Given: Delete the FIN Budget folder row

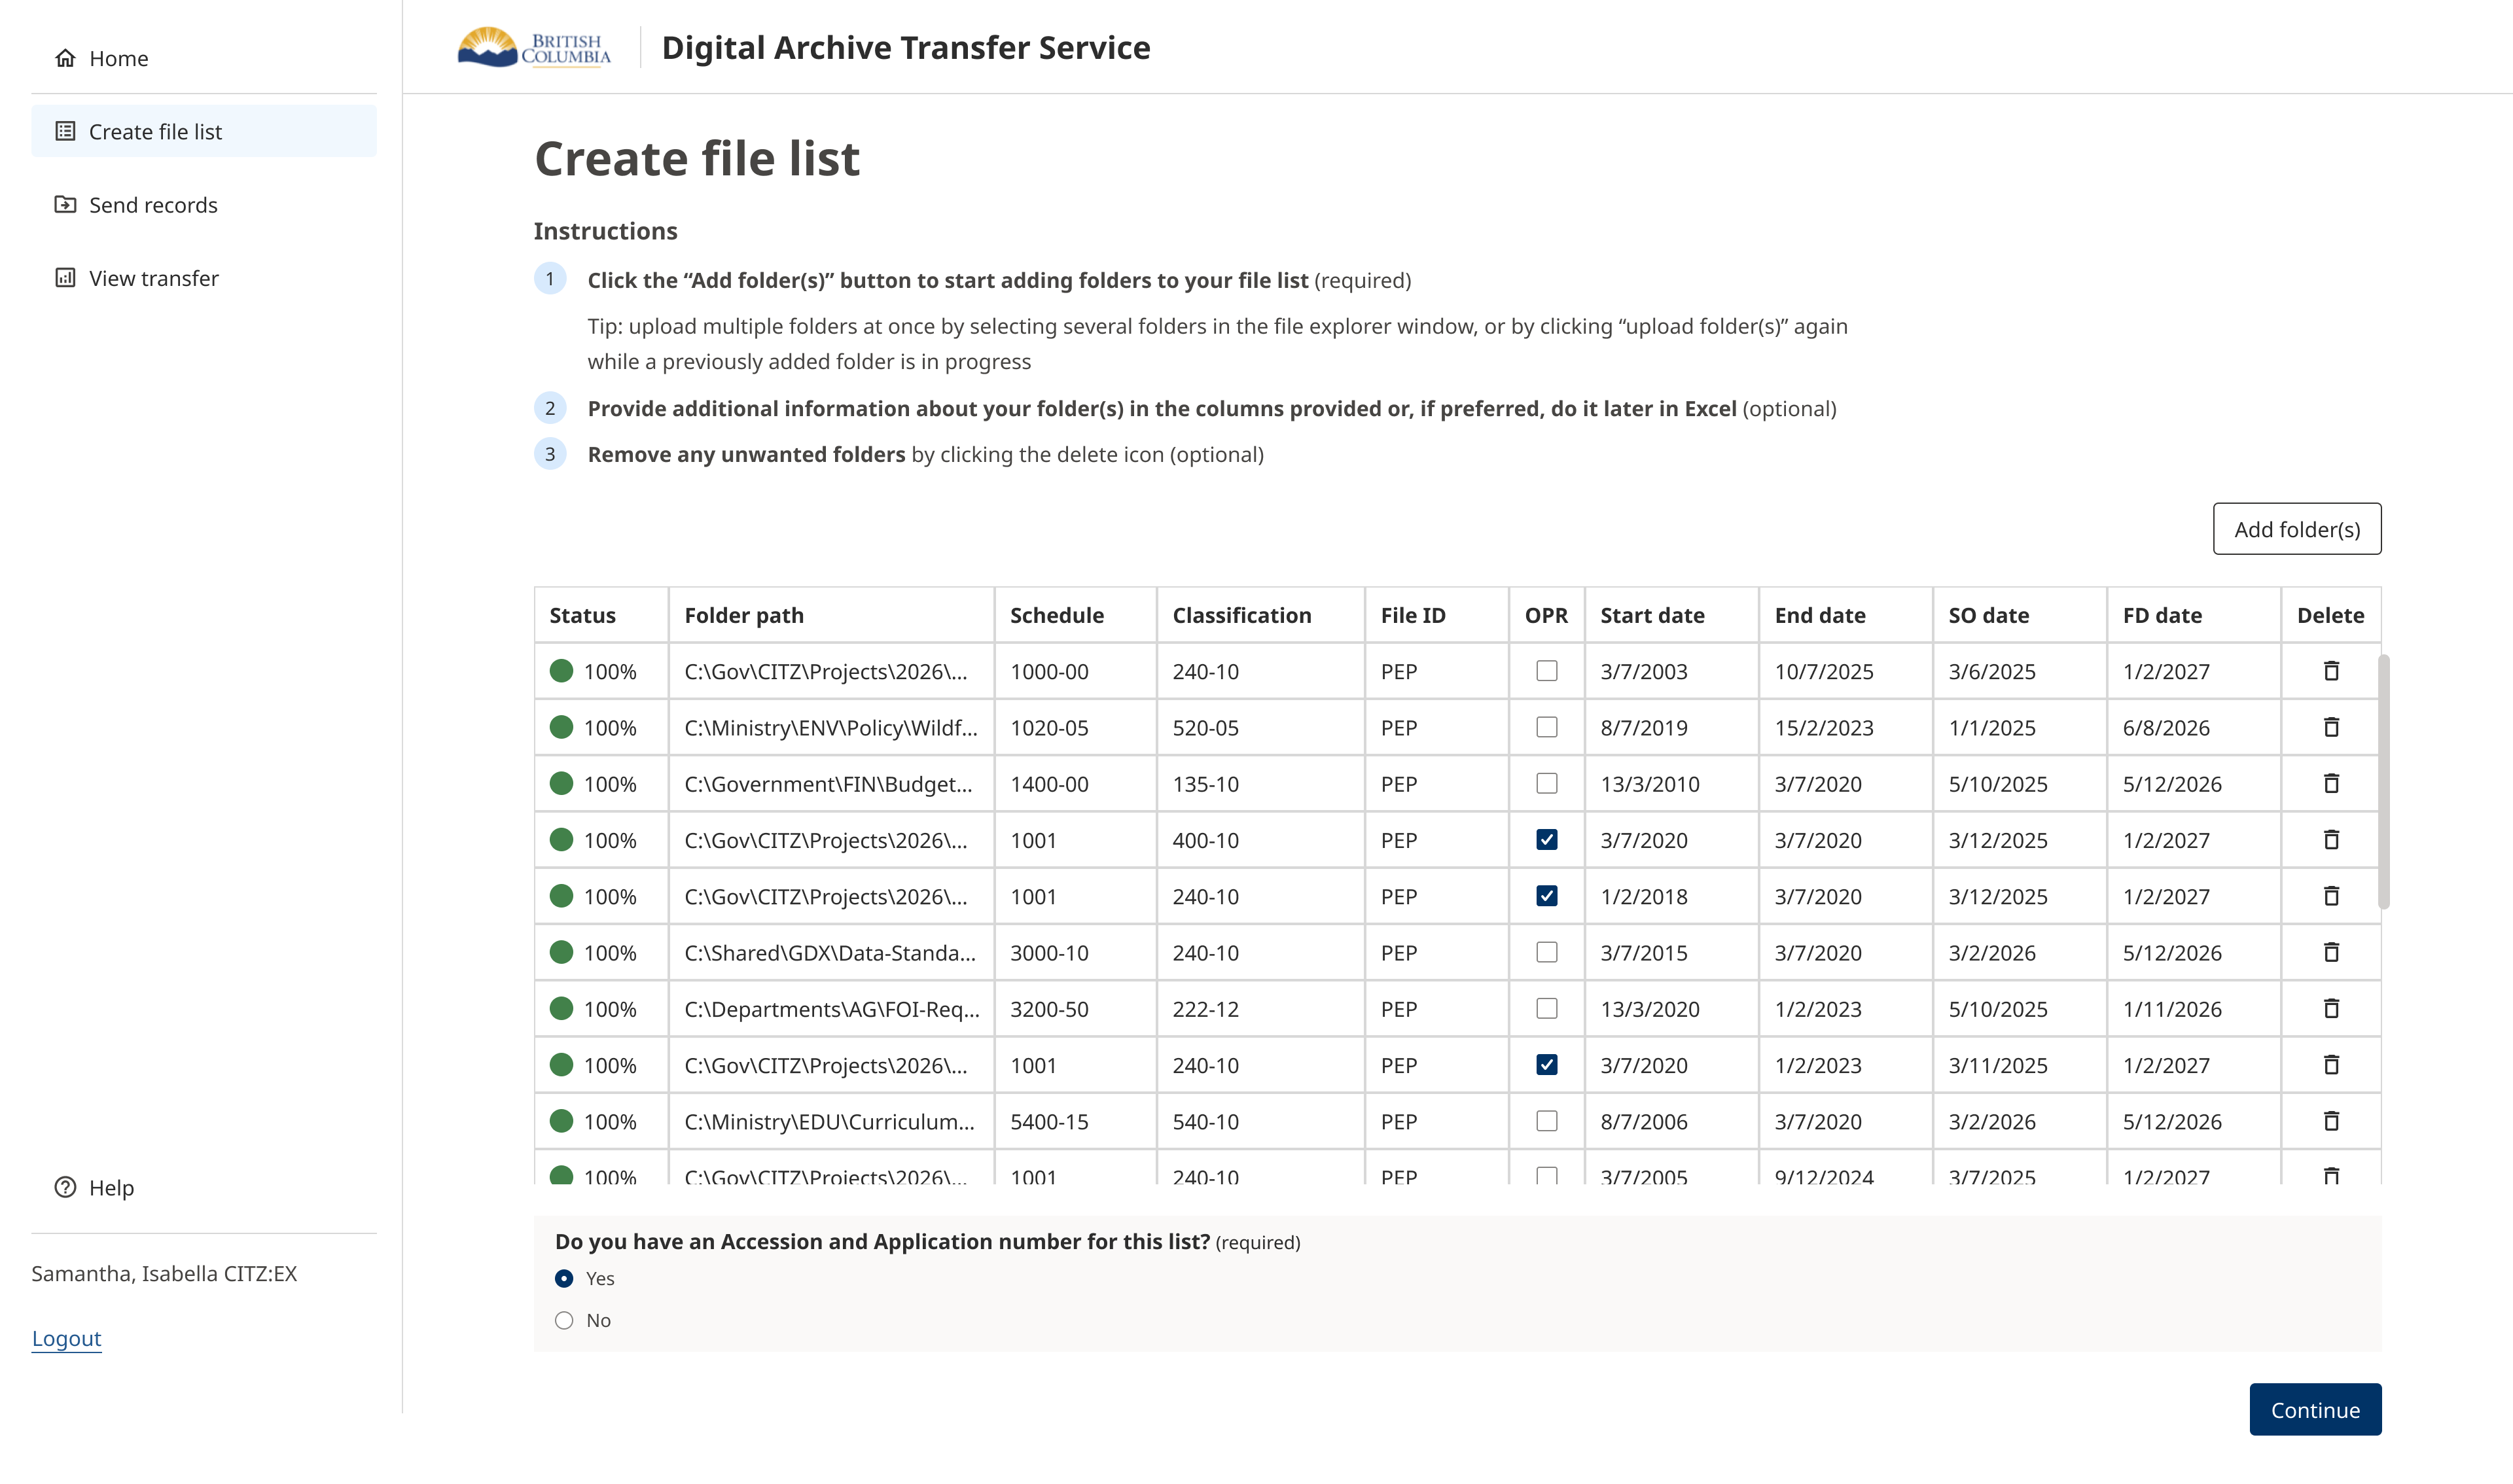Looking at the screenshot, I should (x=2330, y=783).
